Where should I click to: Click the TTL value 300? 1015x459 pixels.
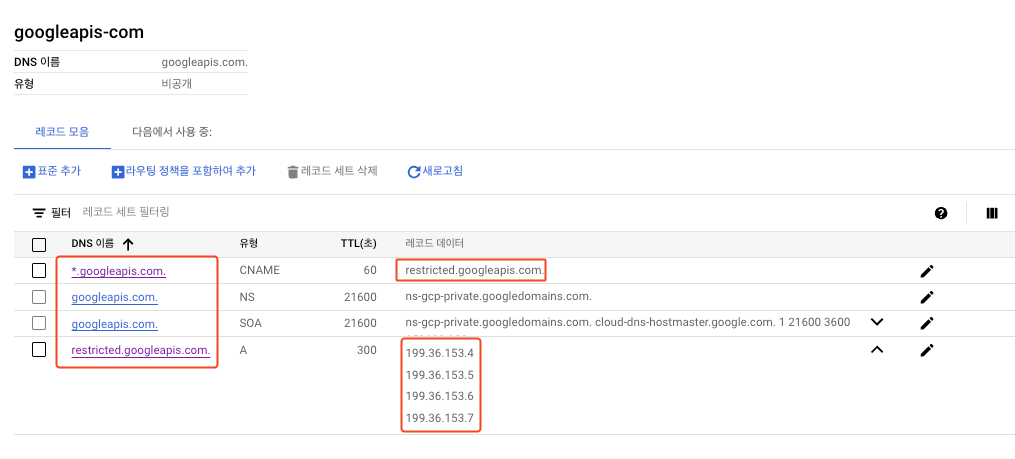(367, 350)
